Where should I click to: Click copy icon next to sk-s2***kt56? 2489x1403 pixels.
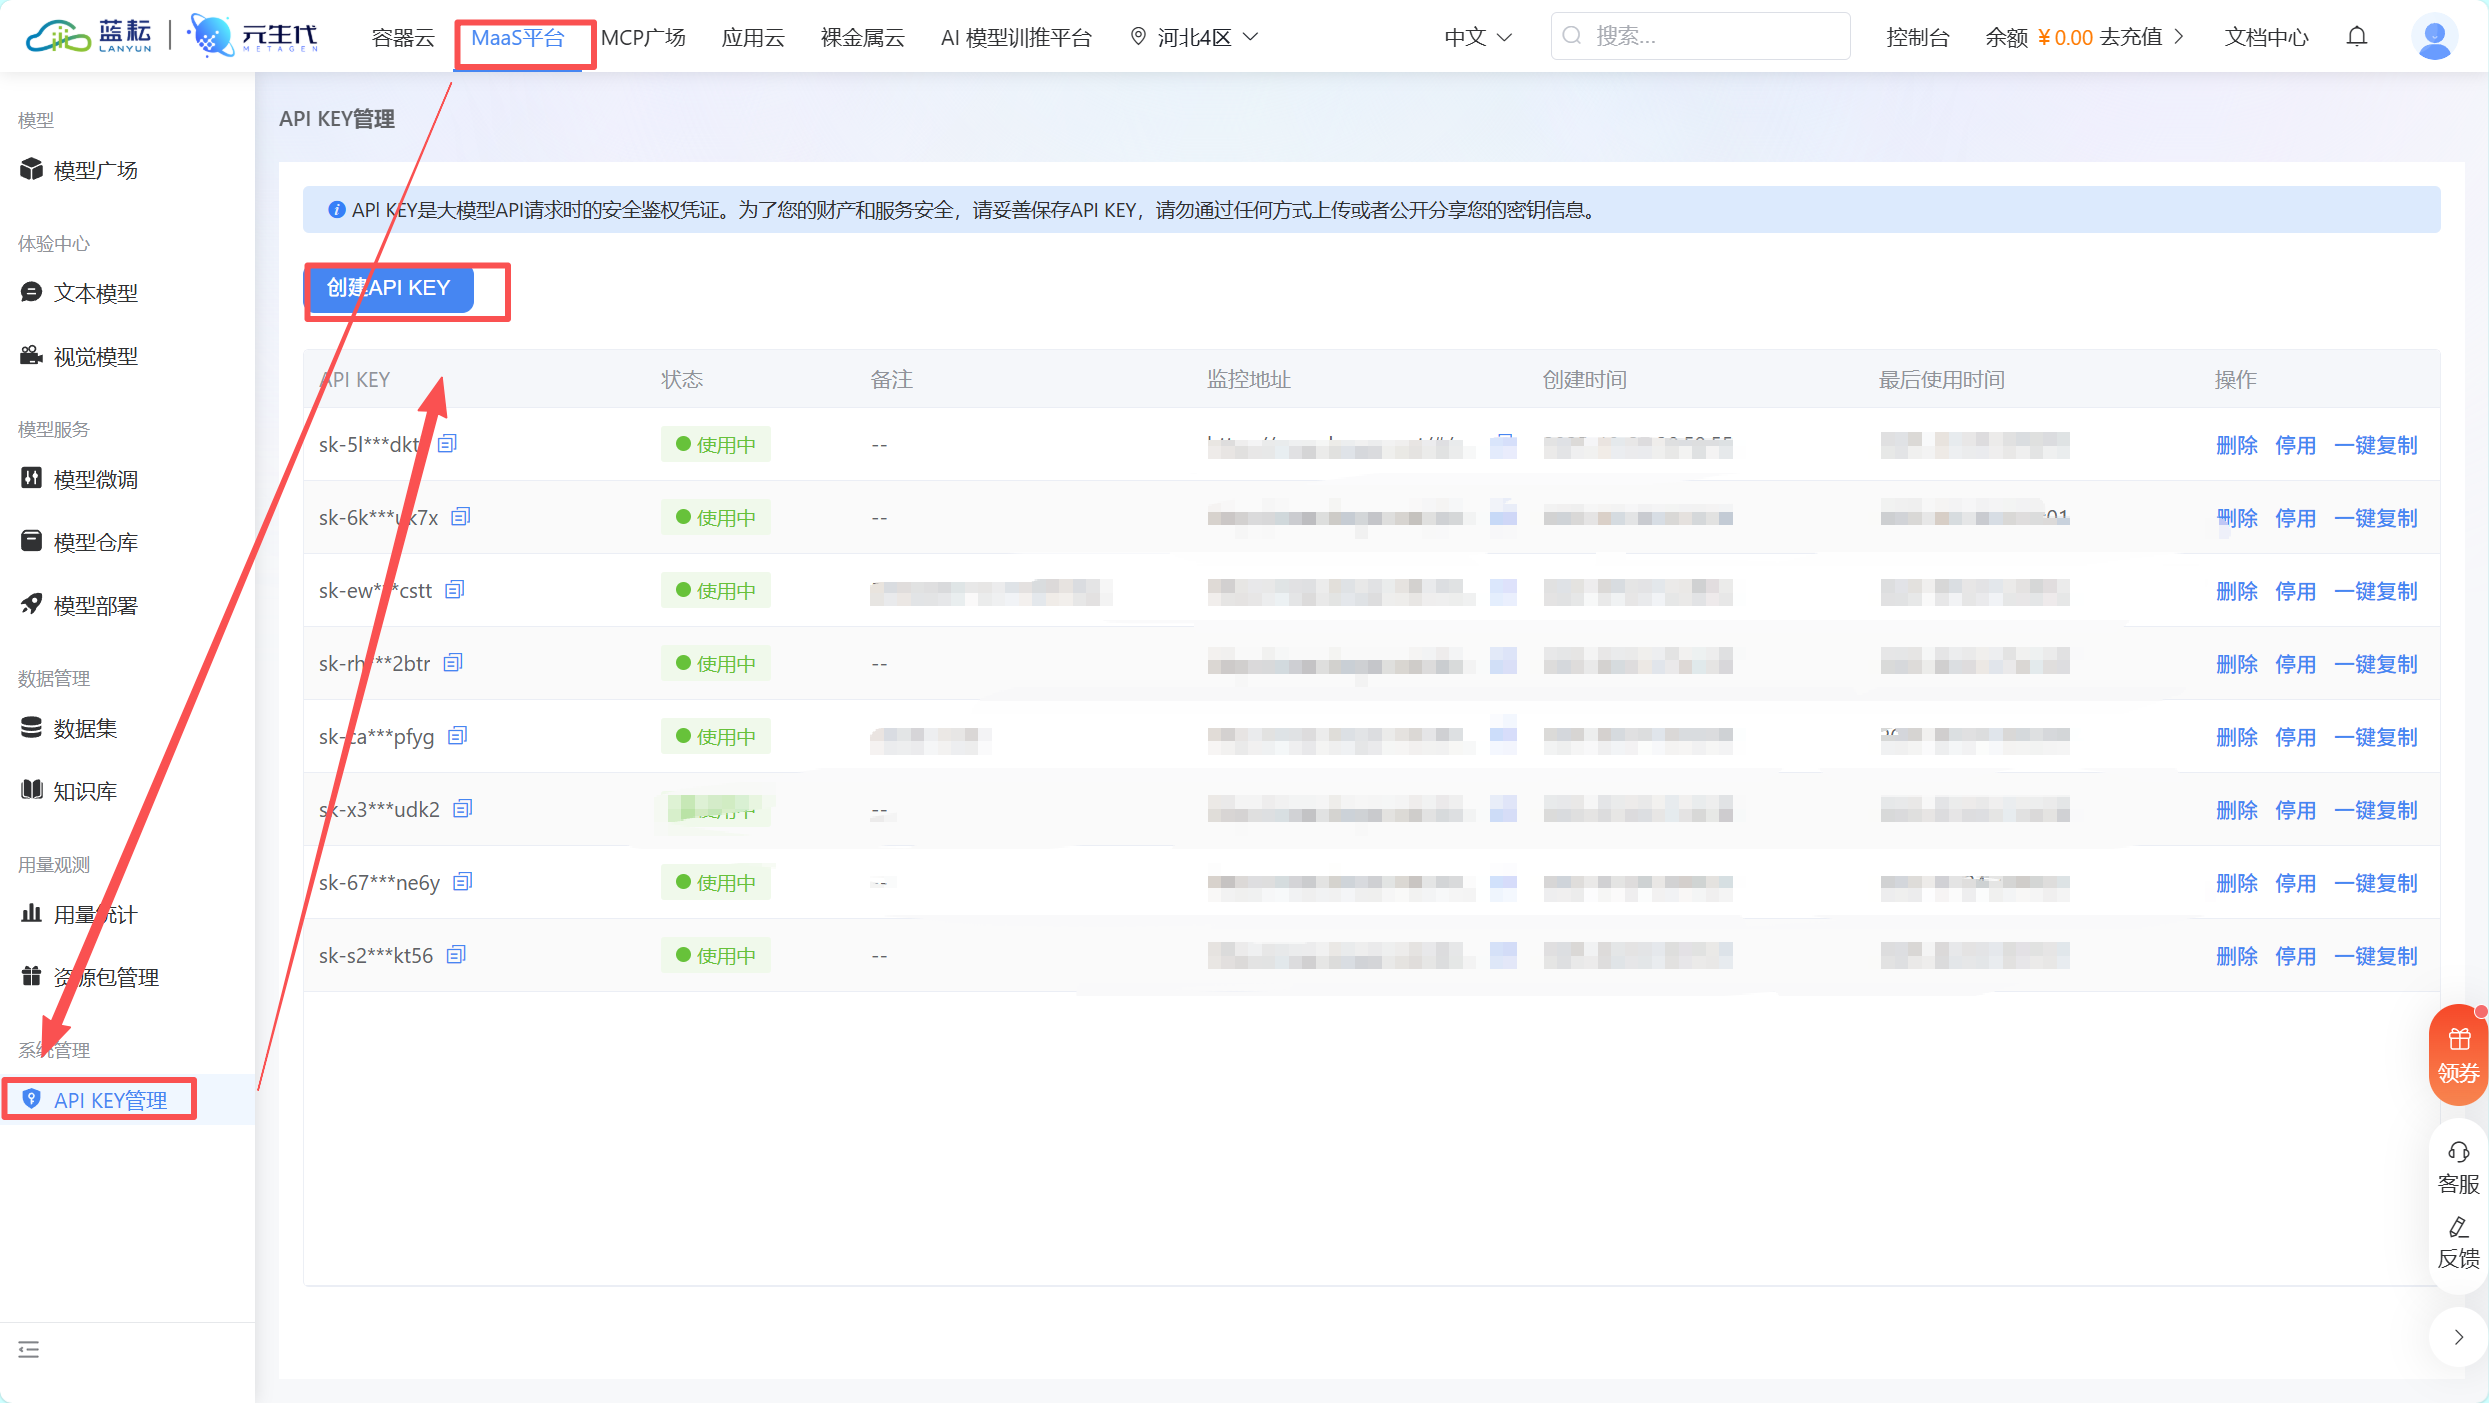tap(456, 955)
